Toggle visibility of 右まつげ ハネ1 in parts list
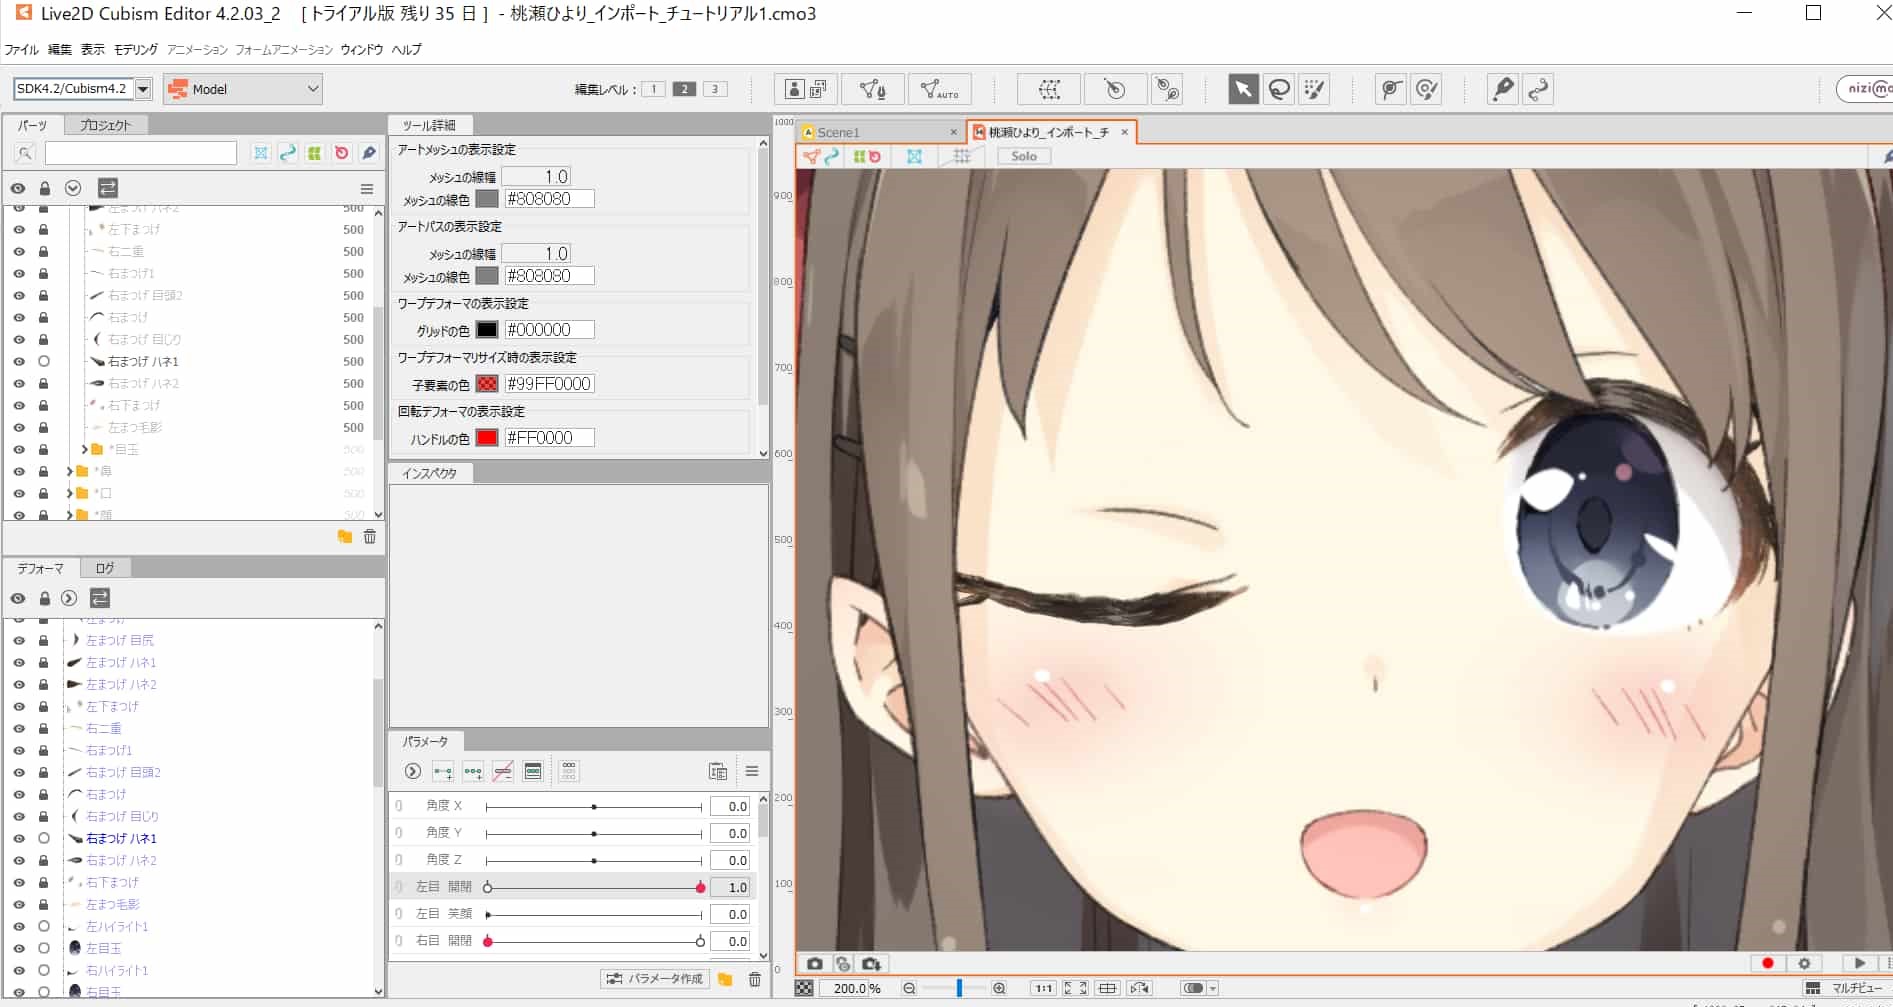The width and height of the screenshot is (1893, 1007). (18, 361)
